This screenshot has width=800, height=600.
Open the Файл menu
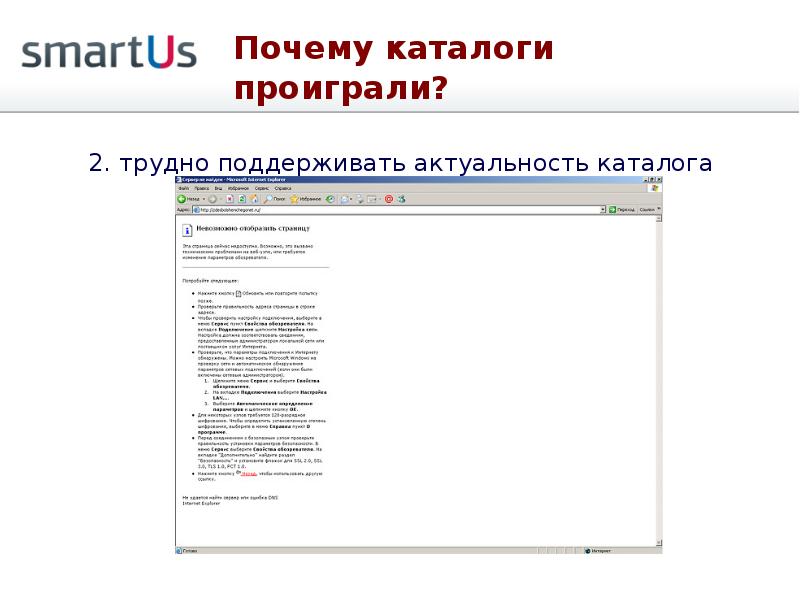(184, 188)
